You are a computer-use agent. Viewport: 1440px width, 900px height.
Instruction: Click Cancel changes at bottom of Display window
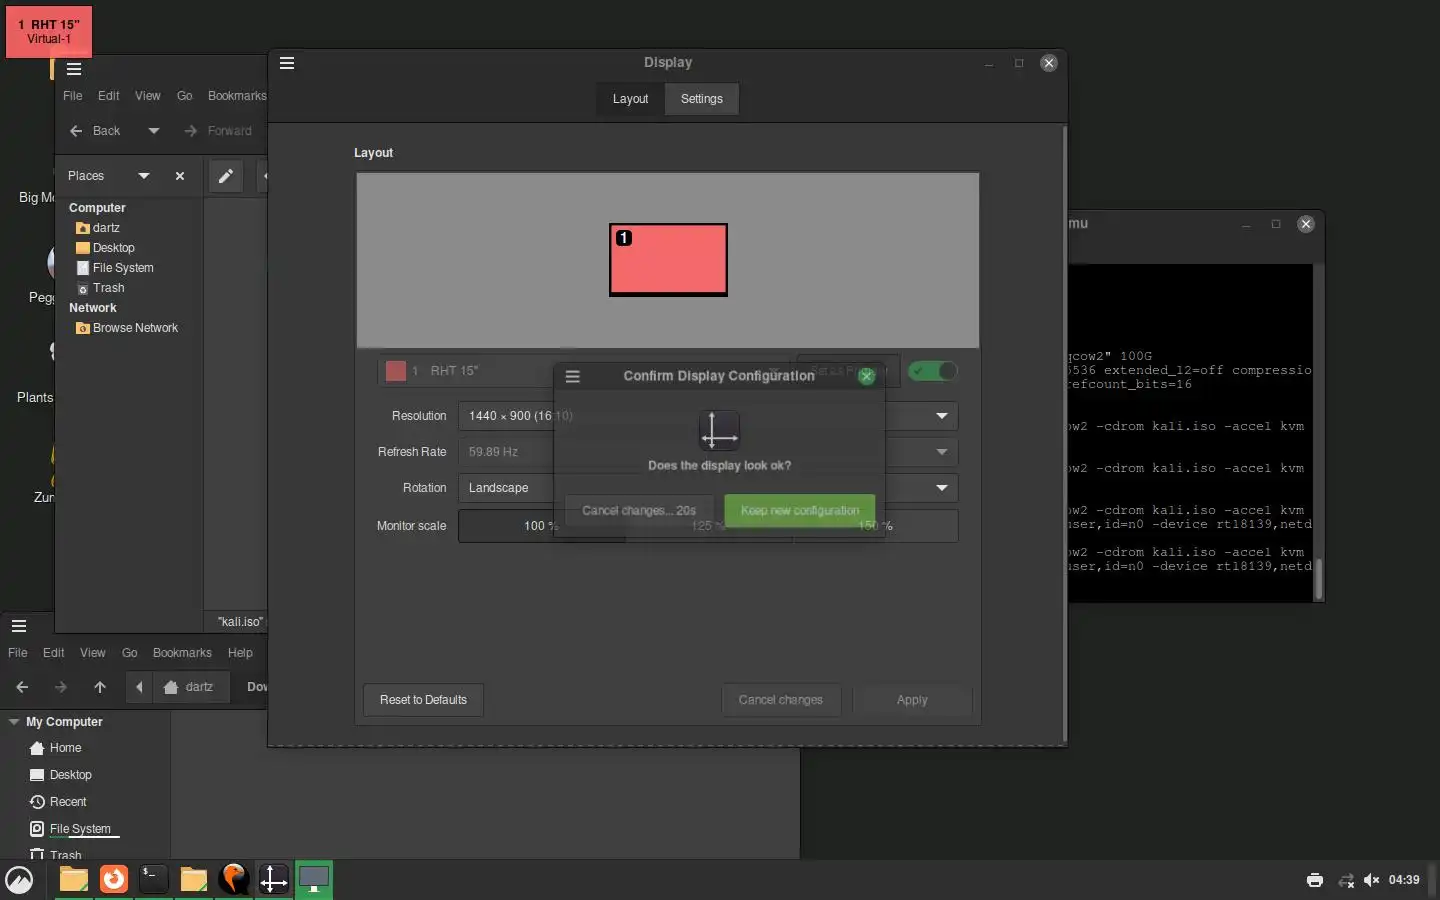781,700
